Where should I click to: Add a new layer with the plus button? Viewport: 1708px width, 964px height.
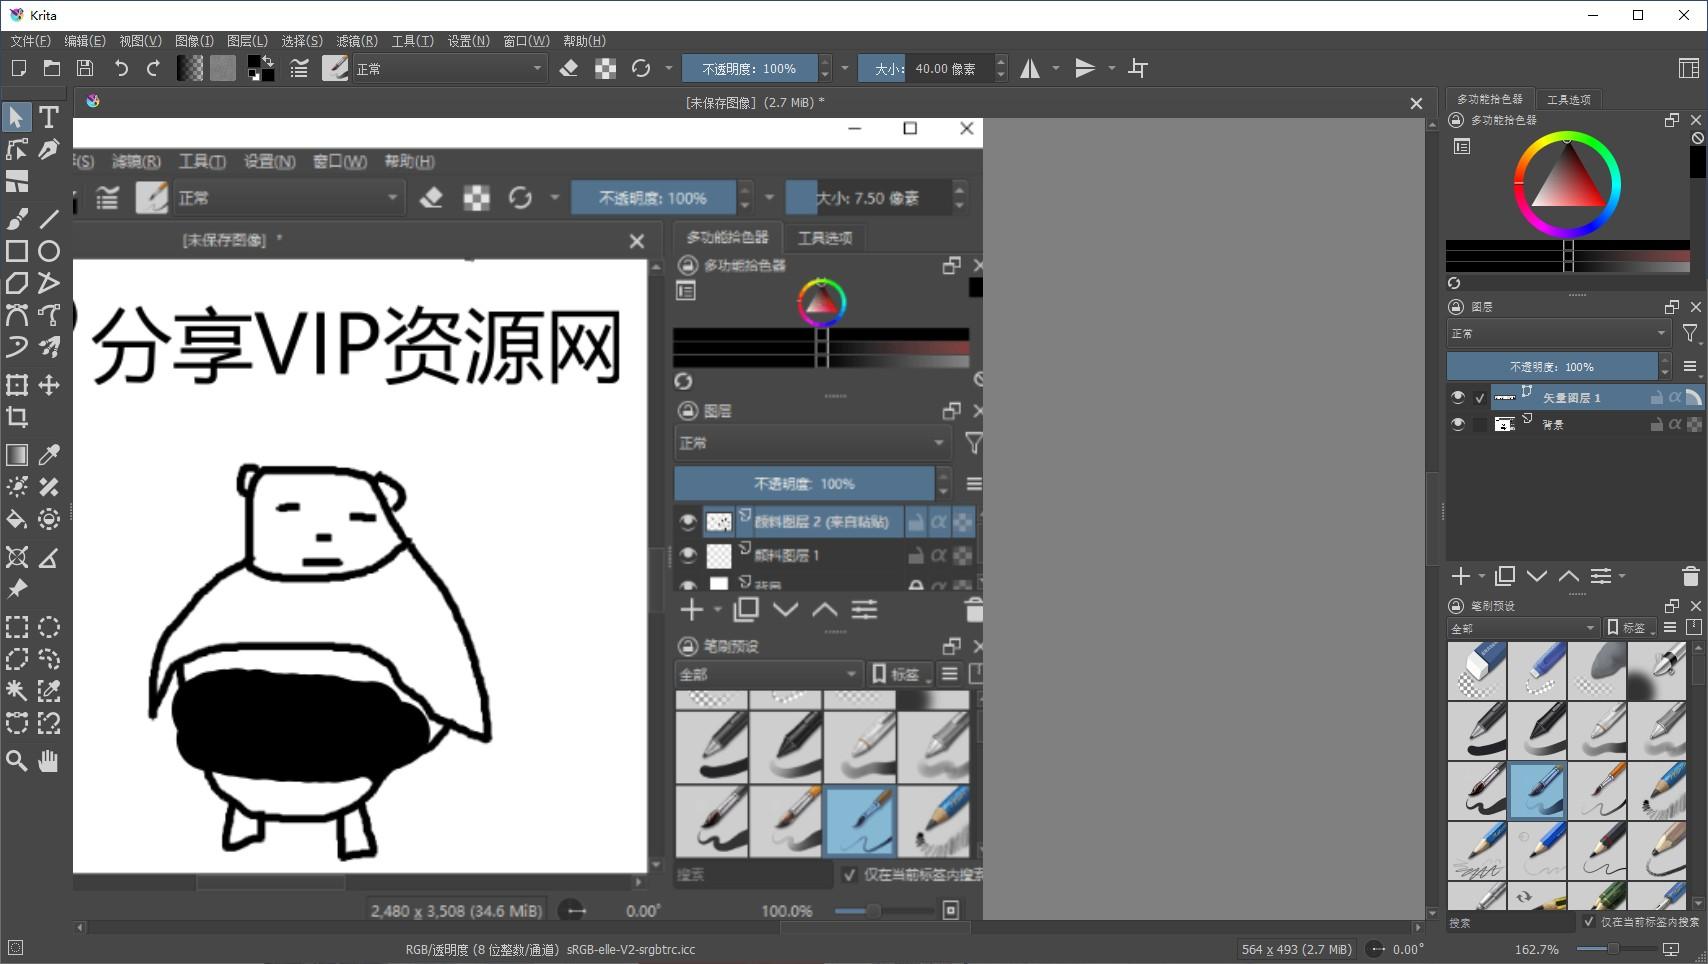(x=1459, y=576)
